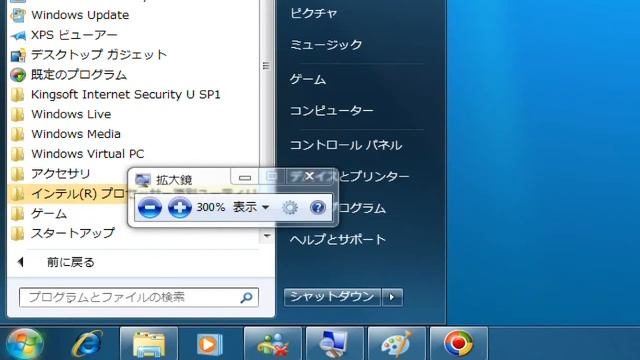
Task: Click the program list scroll down arrow
Action: point(267,236)
